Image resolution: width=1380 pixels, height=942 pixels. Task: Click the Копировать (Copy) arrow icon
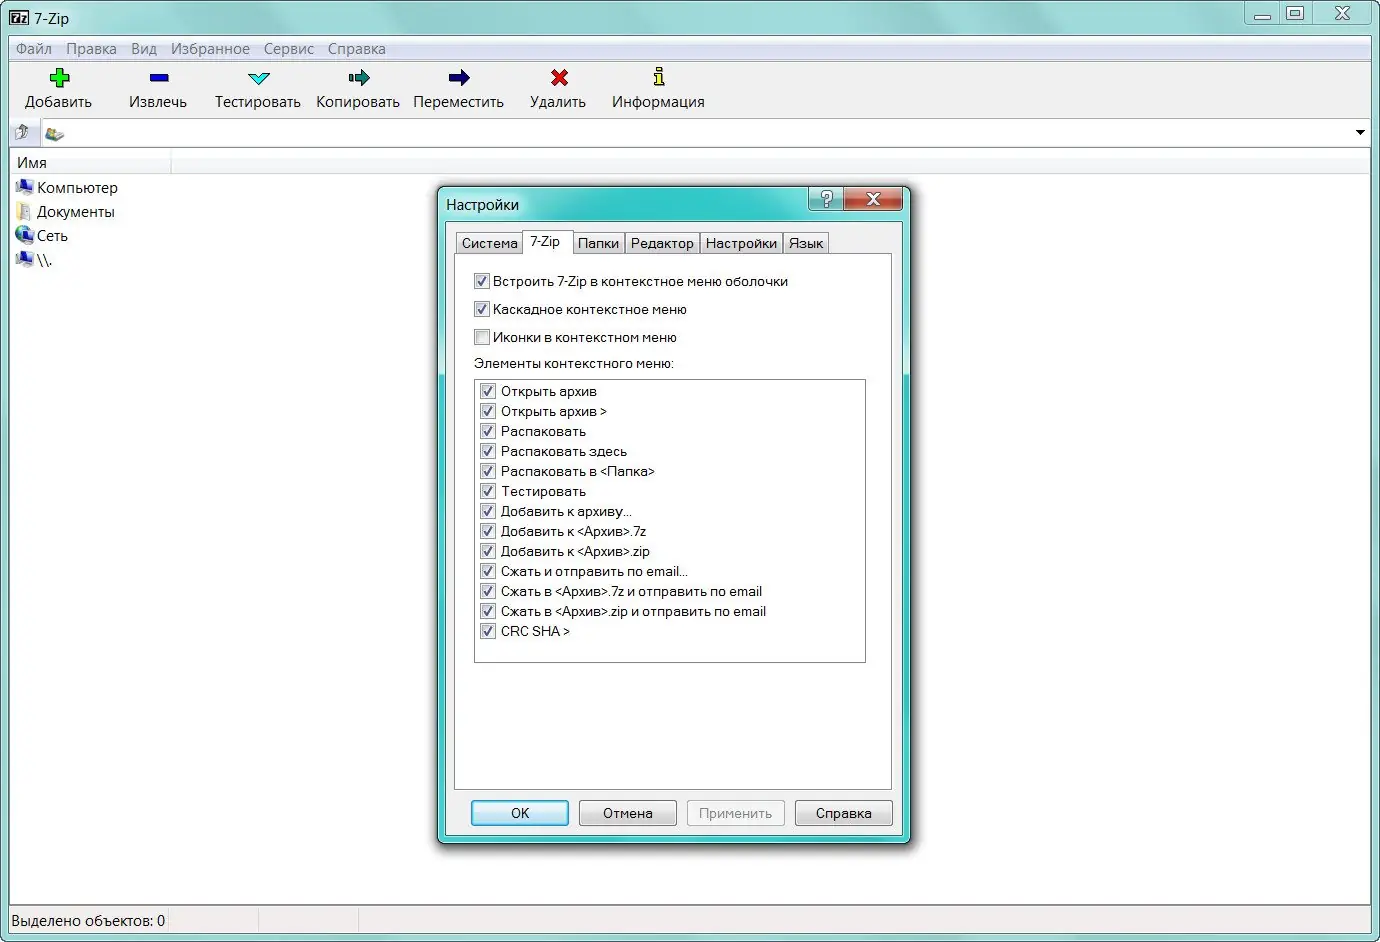pyautogui.click(x=359, y=78)
